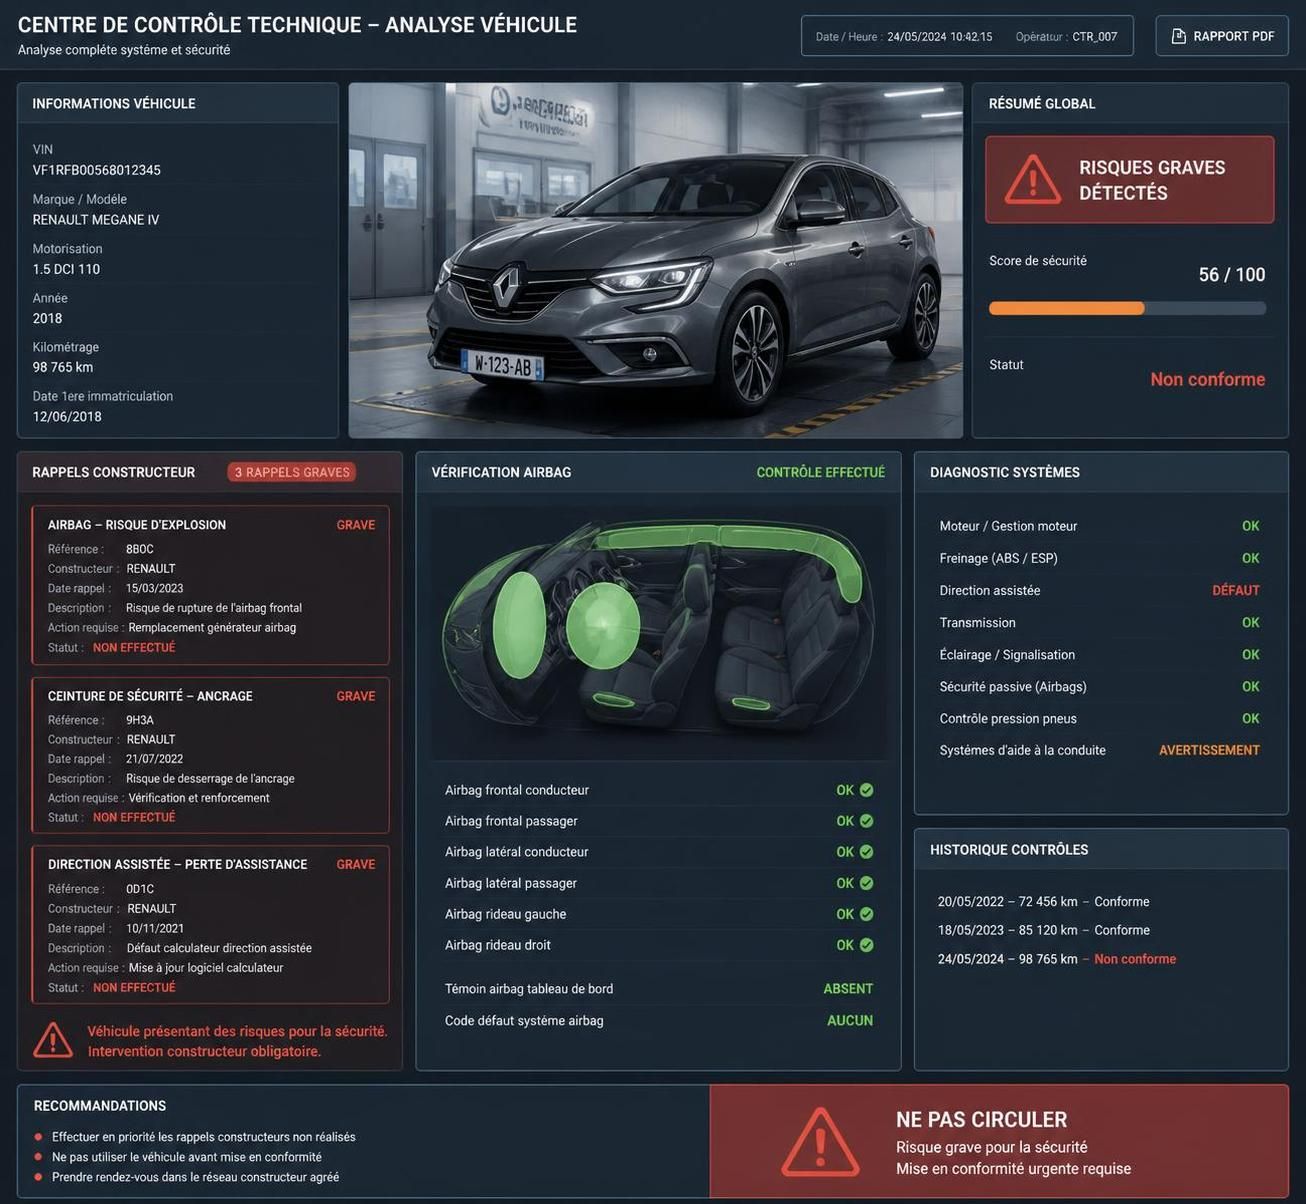This screenshot has height=1204, width=1306.
Task: Click the Code défaut système airbag AUCUN value
Action: click(850, 1021)
